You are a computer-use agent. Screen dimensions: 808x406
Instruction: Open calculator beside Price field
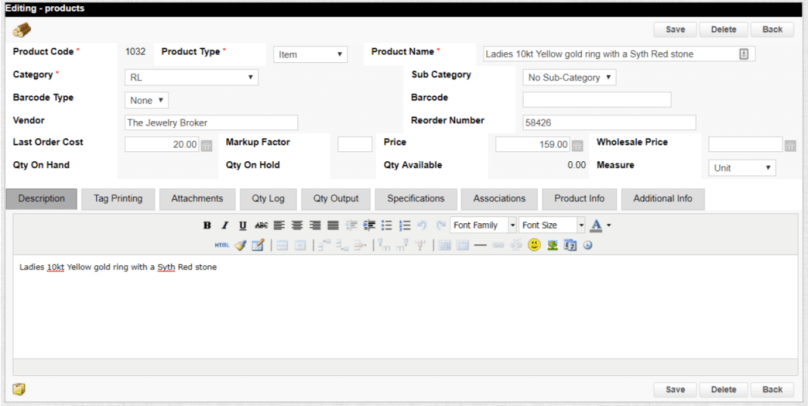click(577, 145)
